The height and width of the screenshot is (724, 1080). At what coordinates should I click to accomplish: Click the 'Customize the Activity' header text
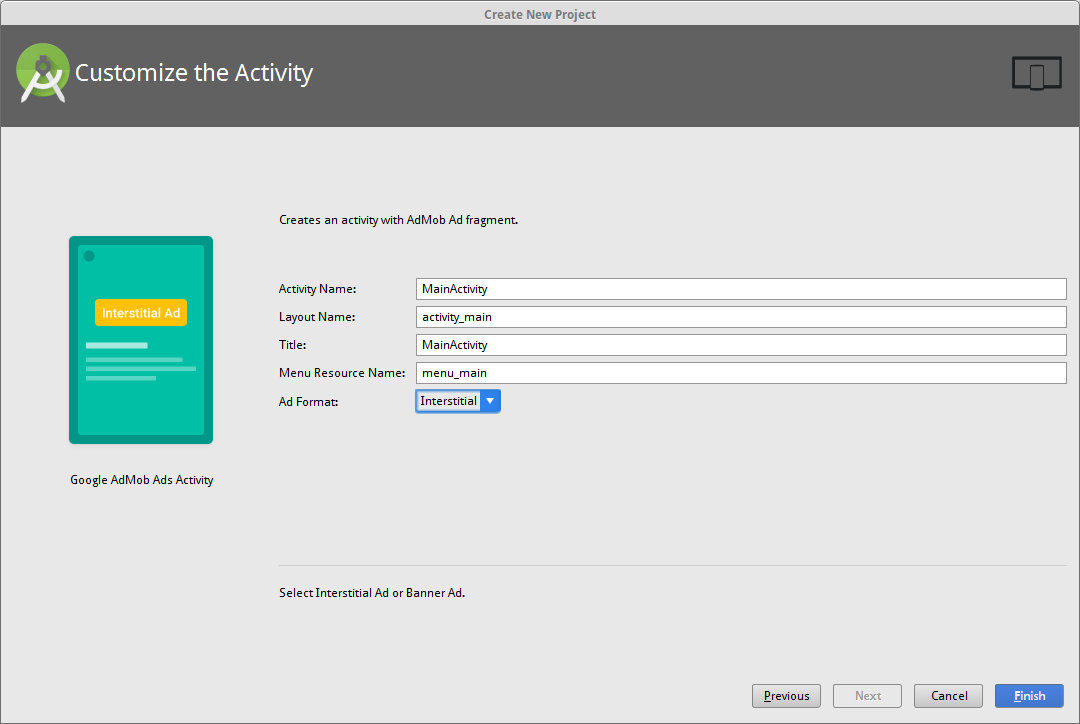pos(195,72)
